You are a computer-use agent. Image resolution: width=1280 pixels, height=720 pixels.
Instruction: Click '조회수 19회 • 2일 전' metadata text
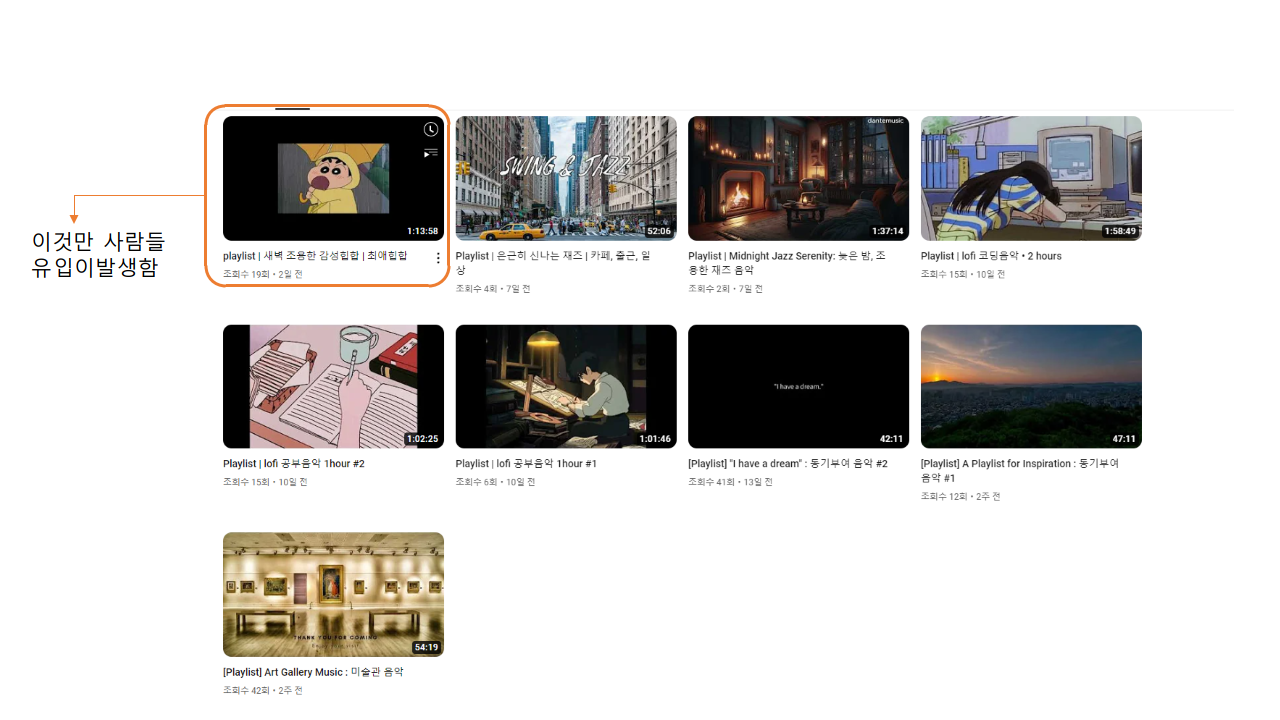click(263, 274)
